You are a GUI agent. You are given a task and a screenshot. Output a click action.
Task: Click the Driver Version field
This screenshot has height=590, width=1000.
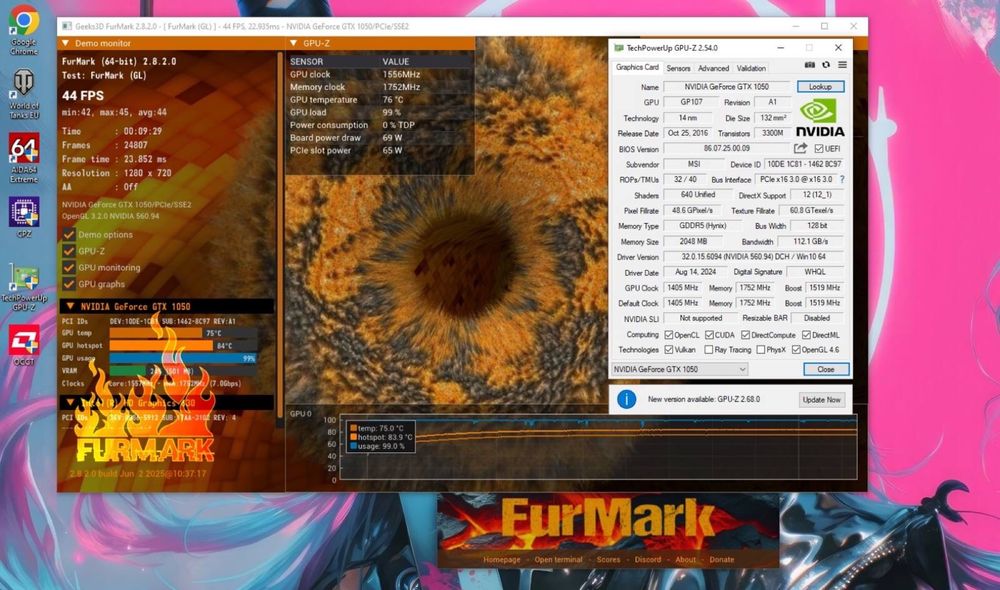coord(753,257)
